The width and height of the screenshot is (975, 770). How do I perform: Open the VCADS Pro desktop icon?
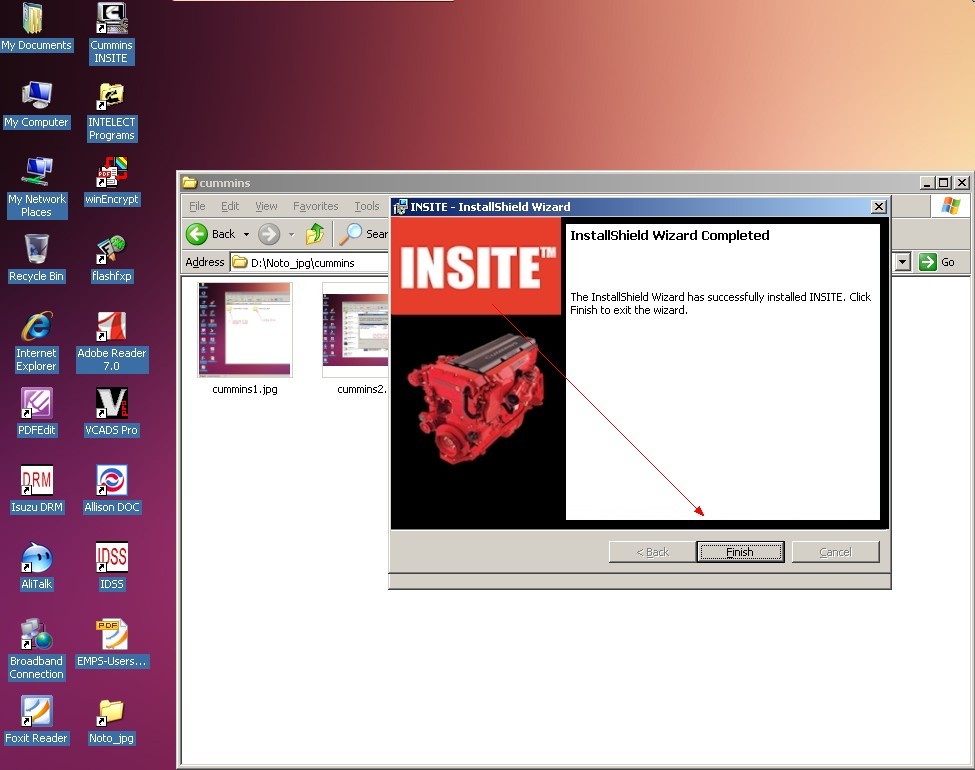point(111,403)
